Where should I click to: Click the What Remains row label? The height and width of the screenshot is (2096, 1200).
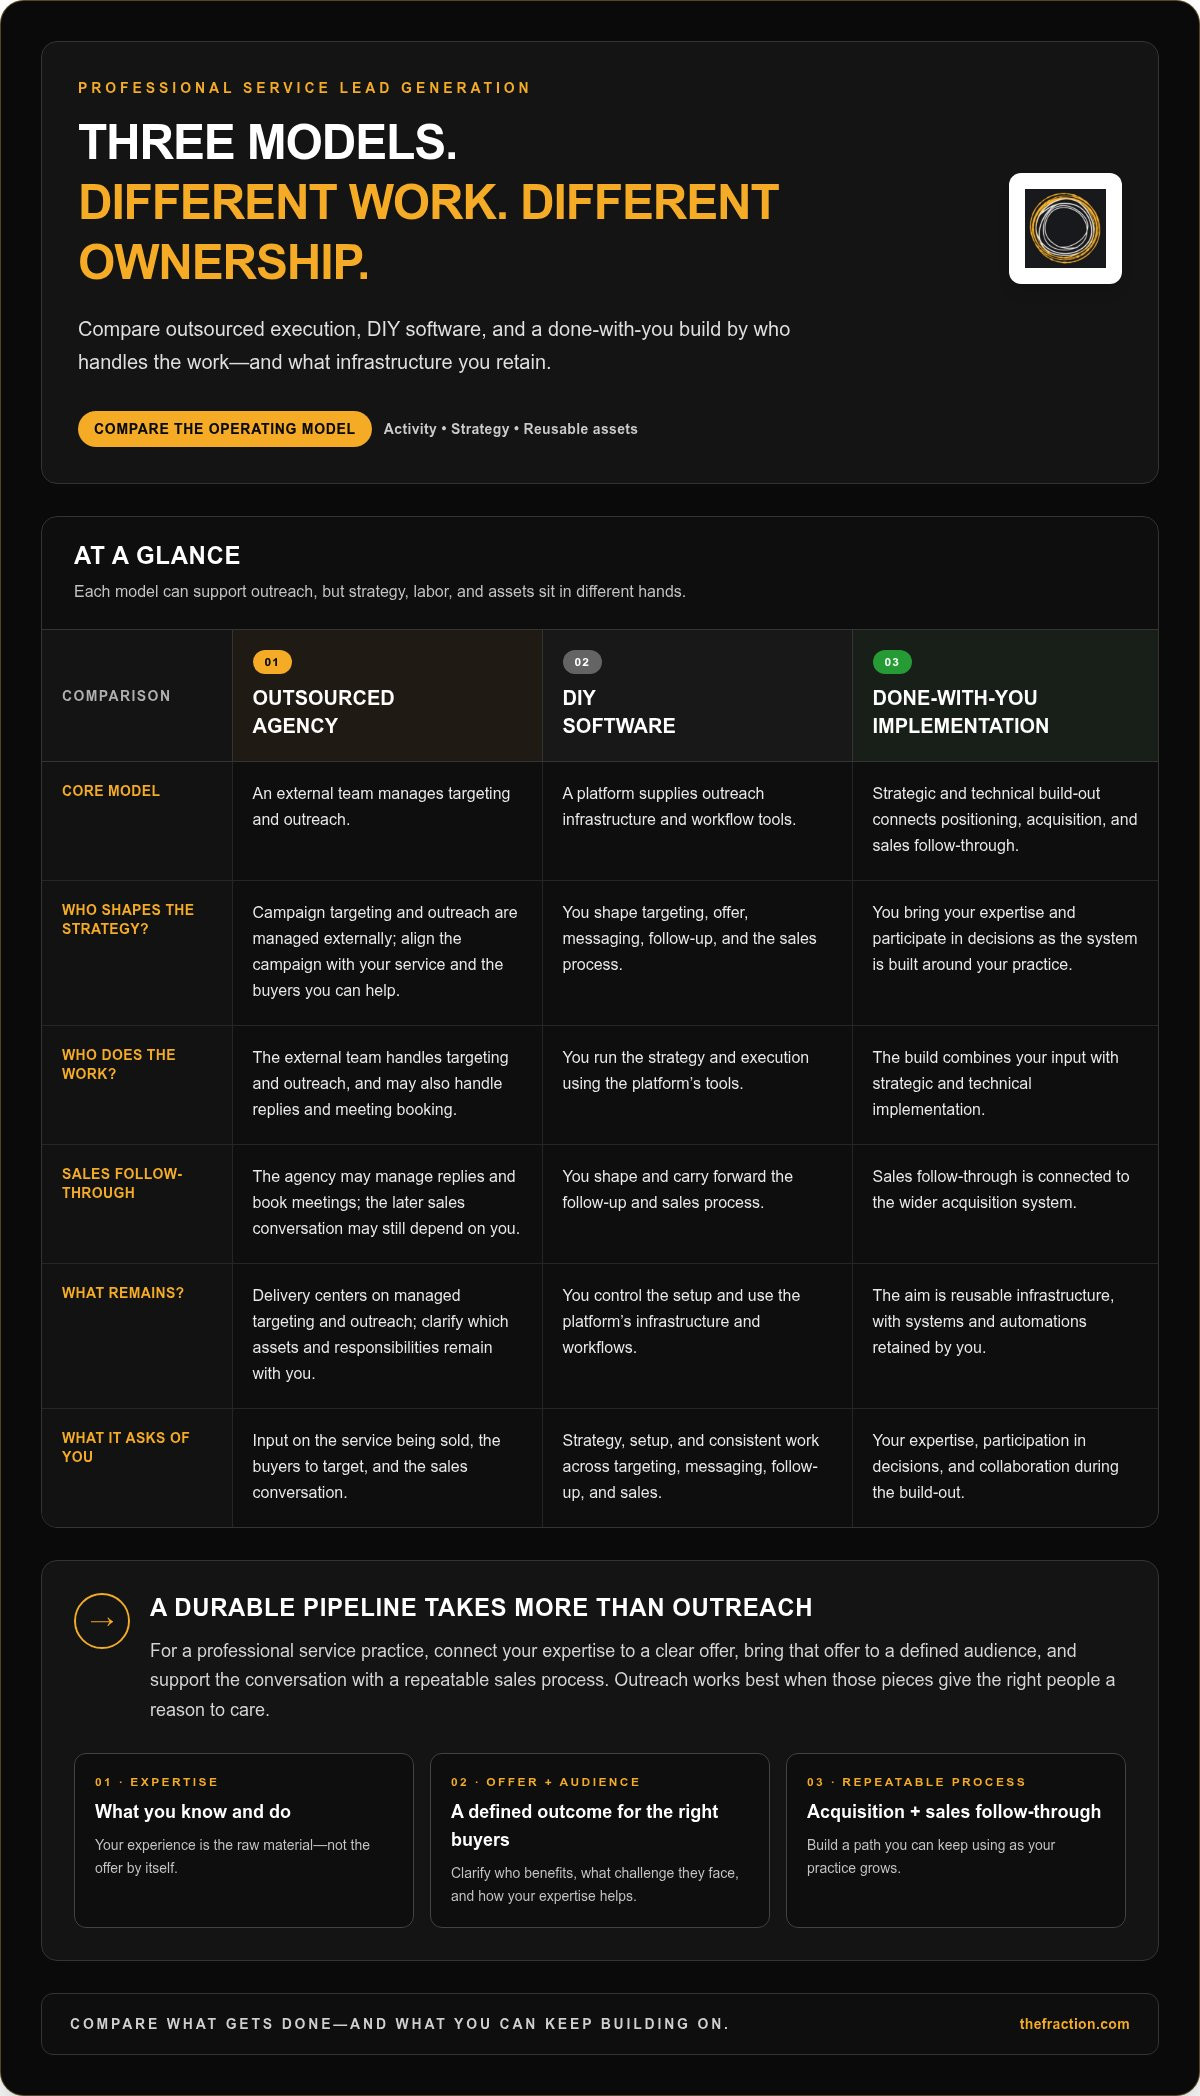pyautogui.click(x=123, y=1293)
